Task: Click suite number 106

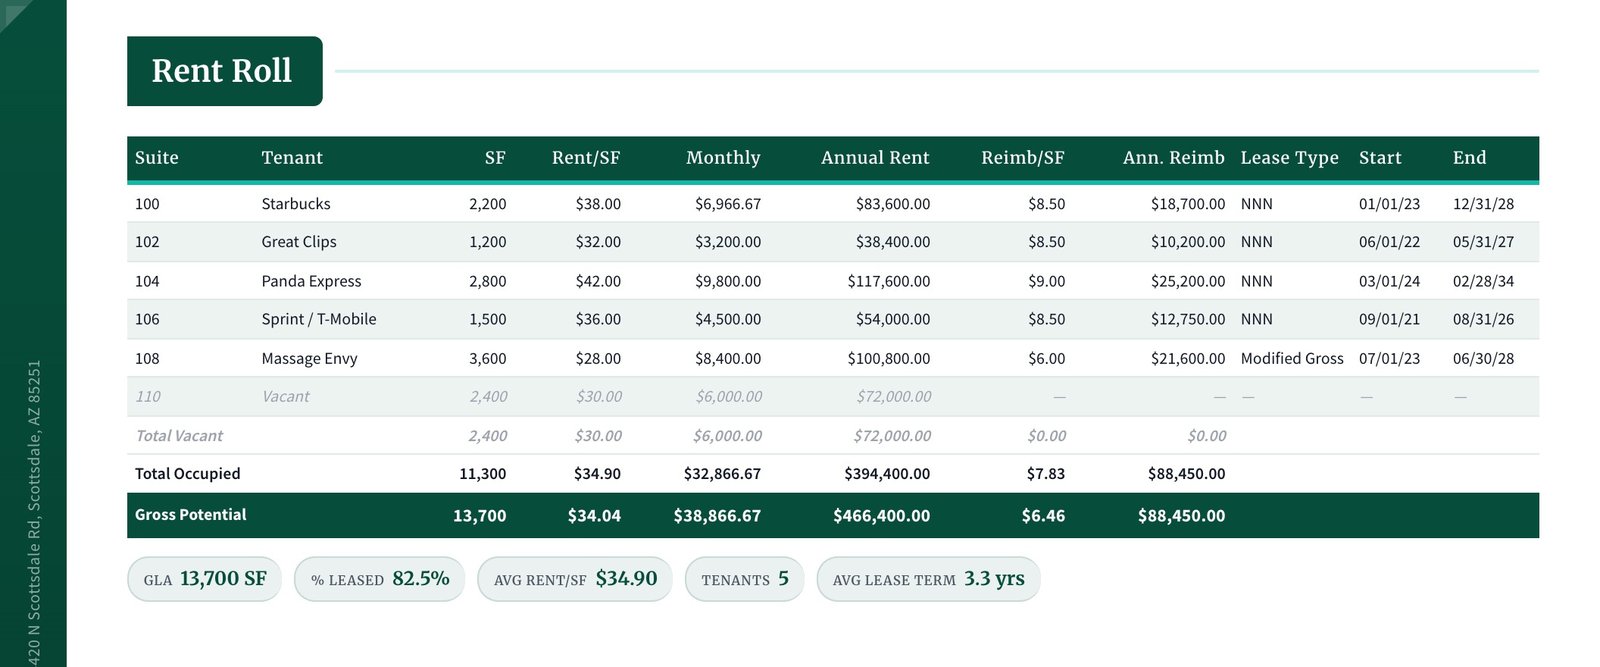Action: pyautogui.click(x=147, y=319)
